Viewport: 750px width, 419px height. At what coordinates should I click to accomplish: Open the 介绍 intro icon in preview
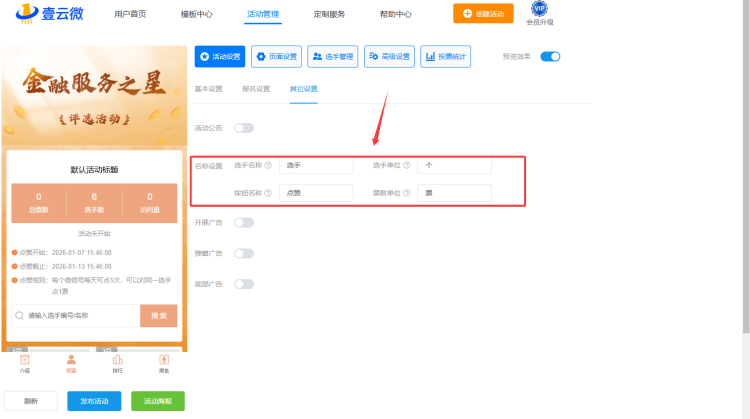(24, 361)
